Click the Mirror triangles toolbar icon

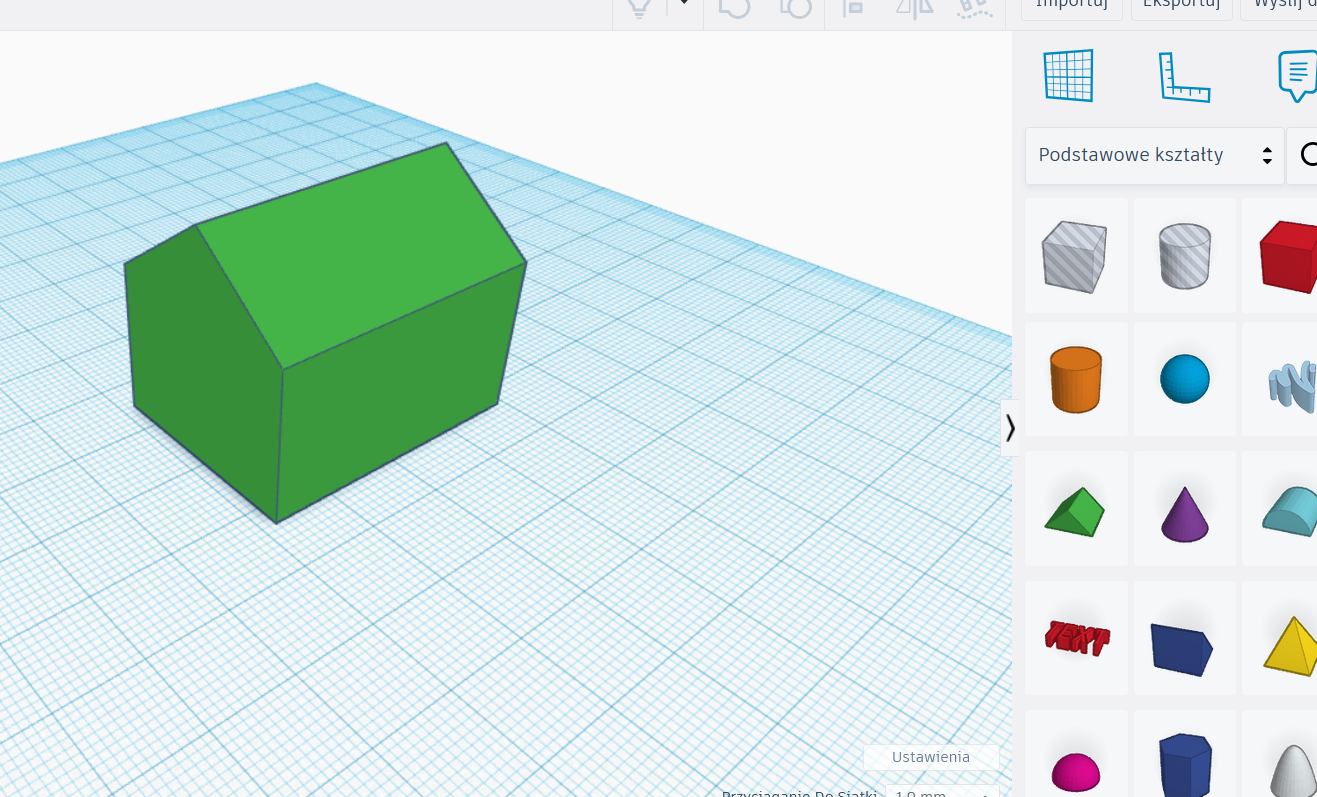tap(914, 6)
